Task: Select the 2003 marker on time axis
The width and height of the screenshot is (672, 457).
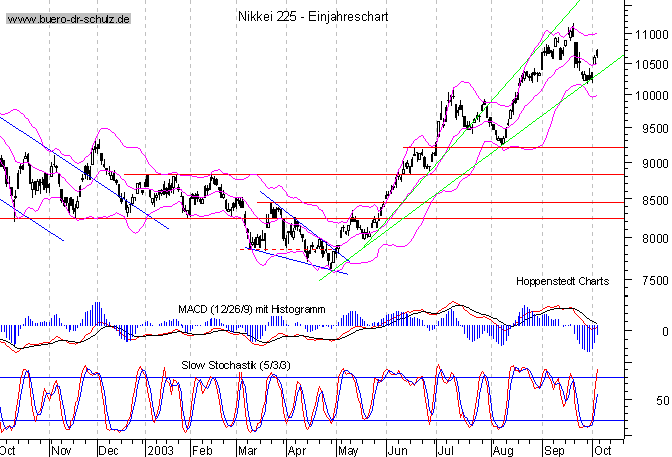Action: click(160, 450)
